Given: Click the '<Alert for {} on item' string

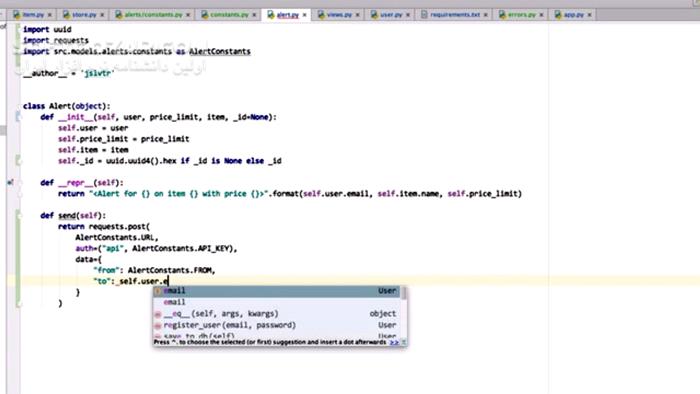Looking at the screenshot, I should [x=137, y=194].
